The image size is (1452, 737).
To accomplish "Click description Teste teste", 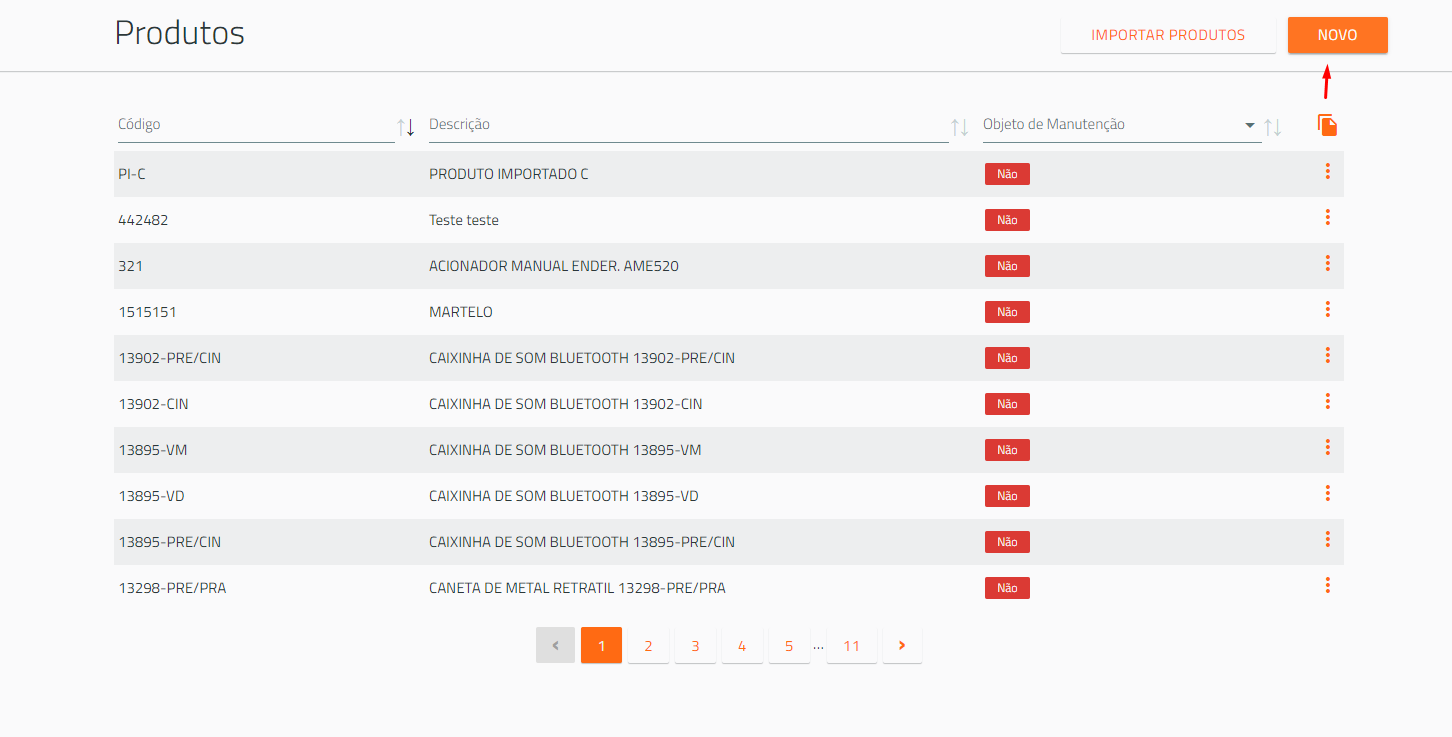I will click(x=464, y=220).
